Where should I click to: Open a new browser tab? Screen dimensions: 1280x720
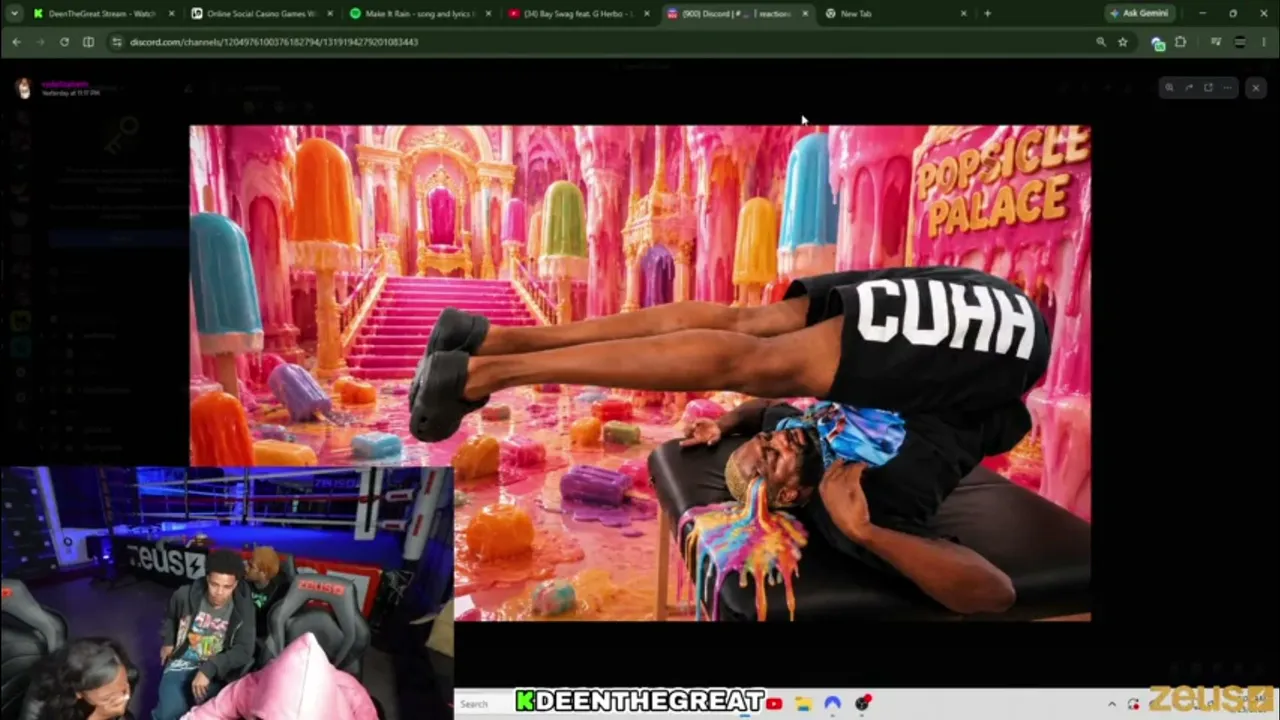(x=987, y=14)
